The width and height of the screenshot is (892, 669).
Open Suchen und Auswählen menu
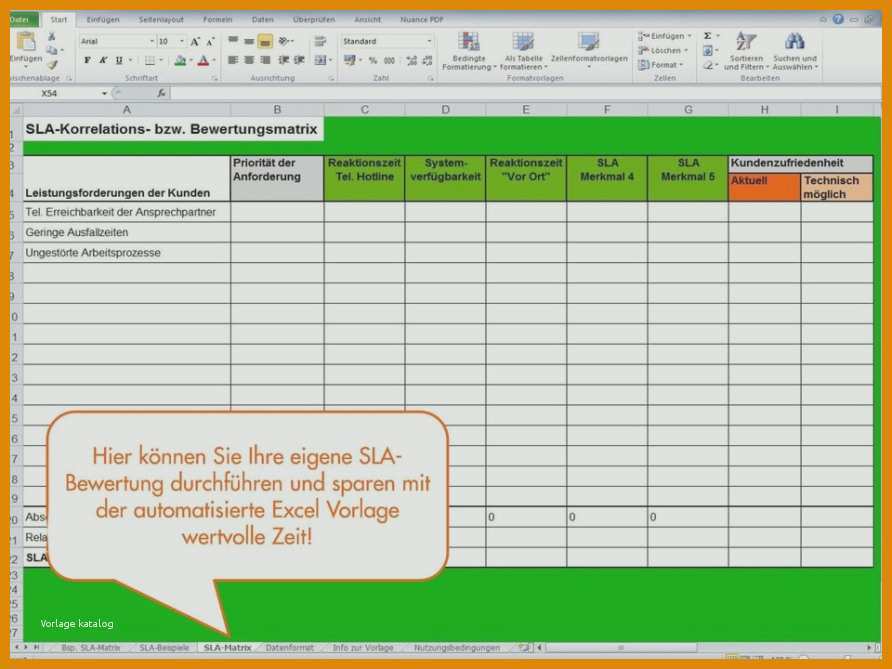click(795, 51)
